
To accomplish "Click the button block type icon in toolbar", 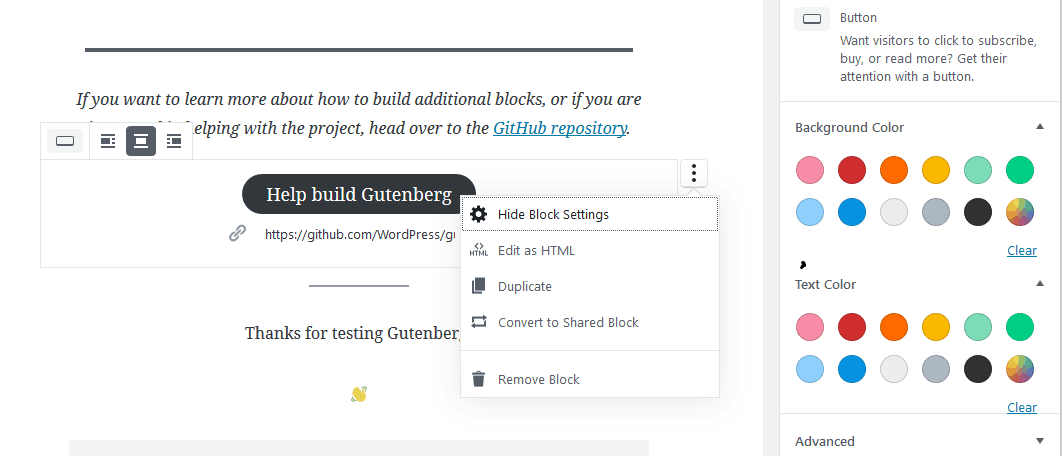I will [65, 141].
